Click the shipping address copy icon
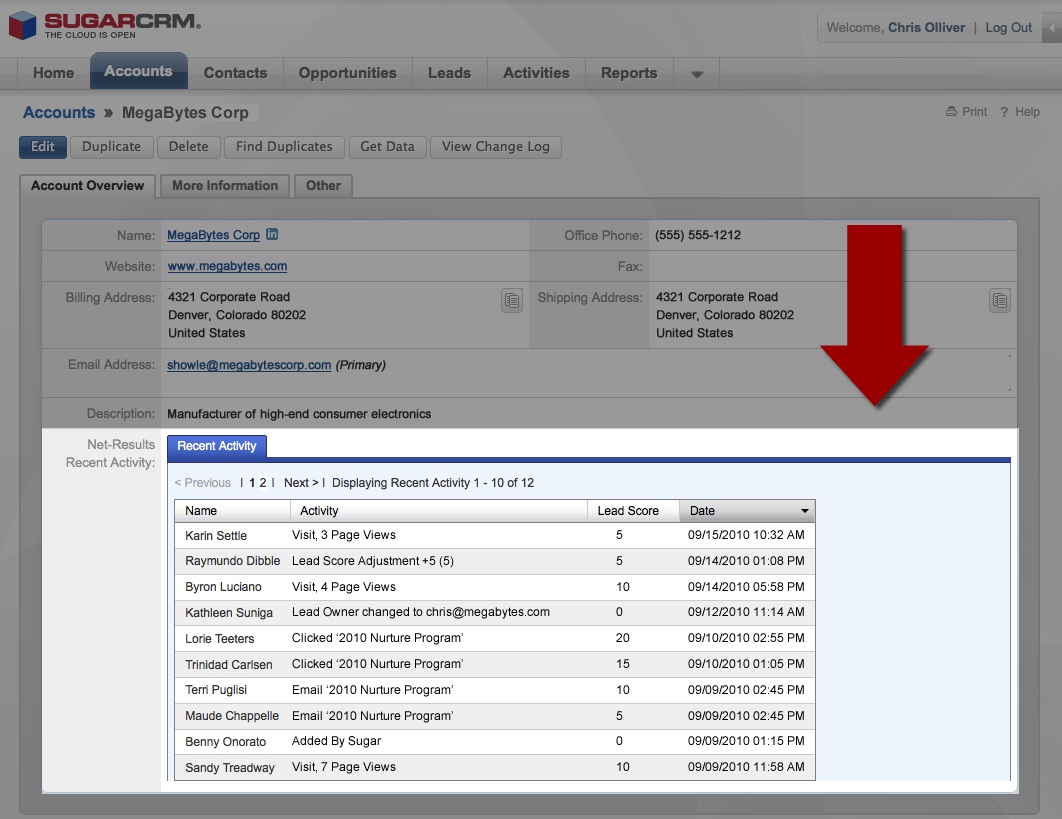Viewport: 1062px width, 819px height. 1000,300
